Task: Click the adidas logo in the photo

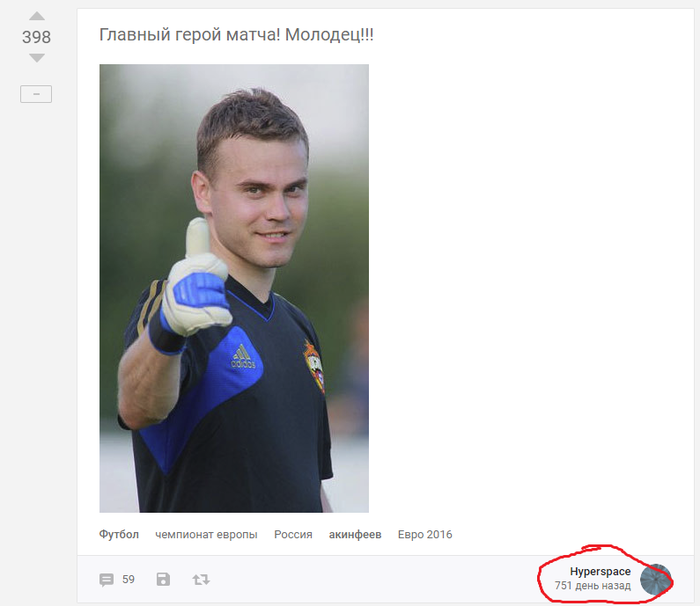Action: coord(243,357)
